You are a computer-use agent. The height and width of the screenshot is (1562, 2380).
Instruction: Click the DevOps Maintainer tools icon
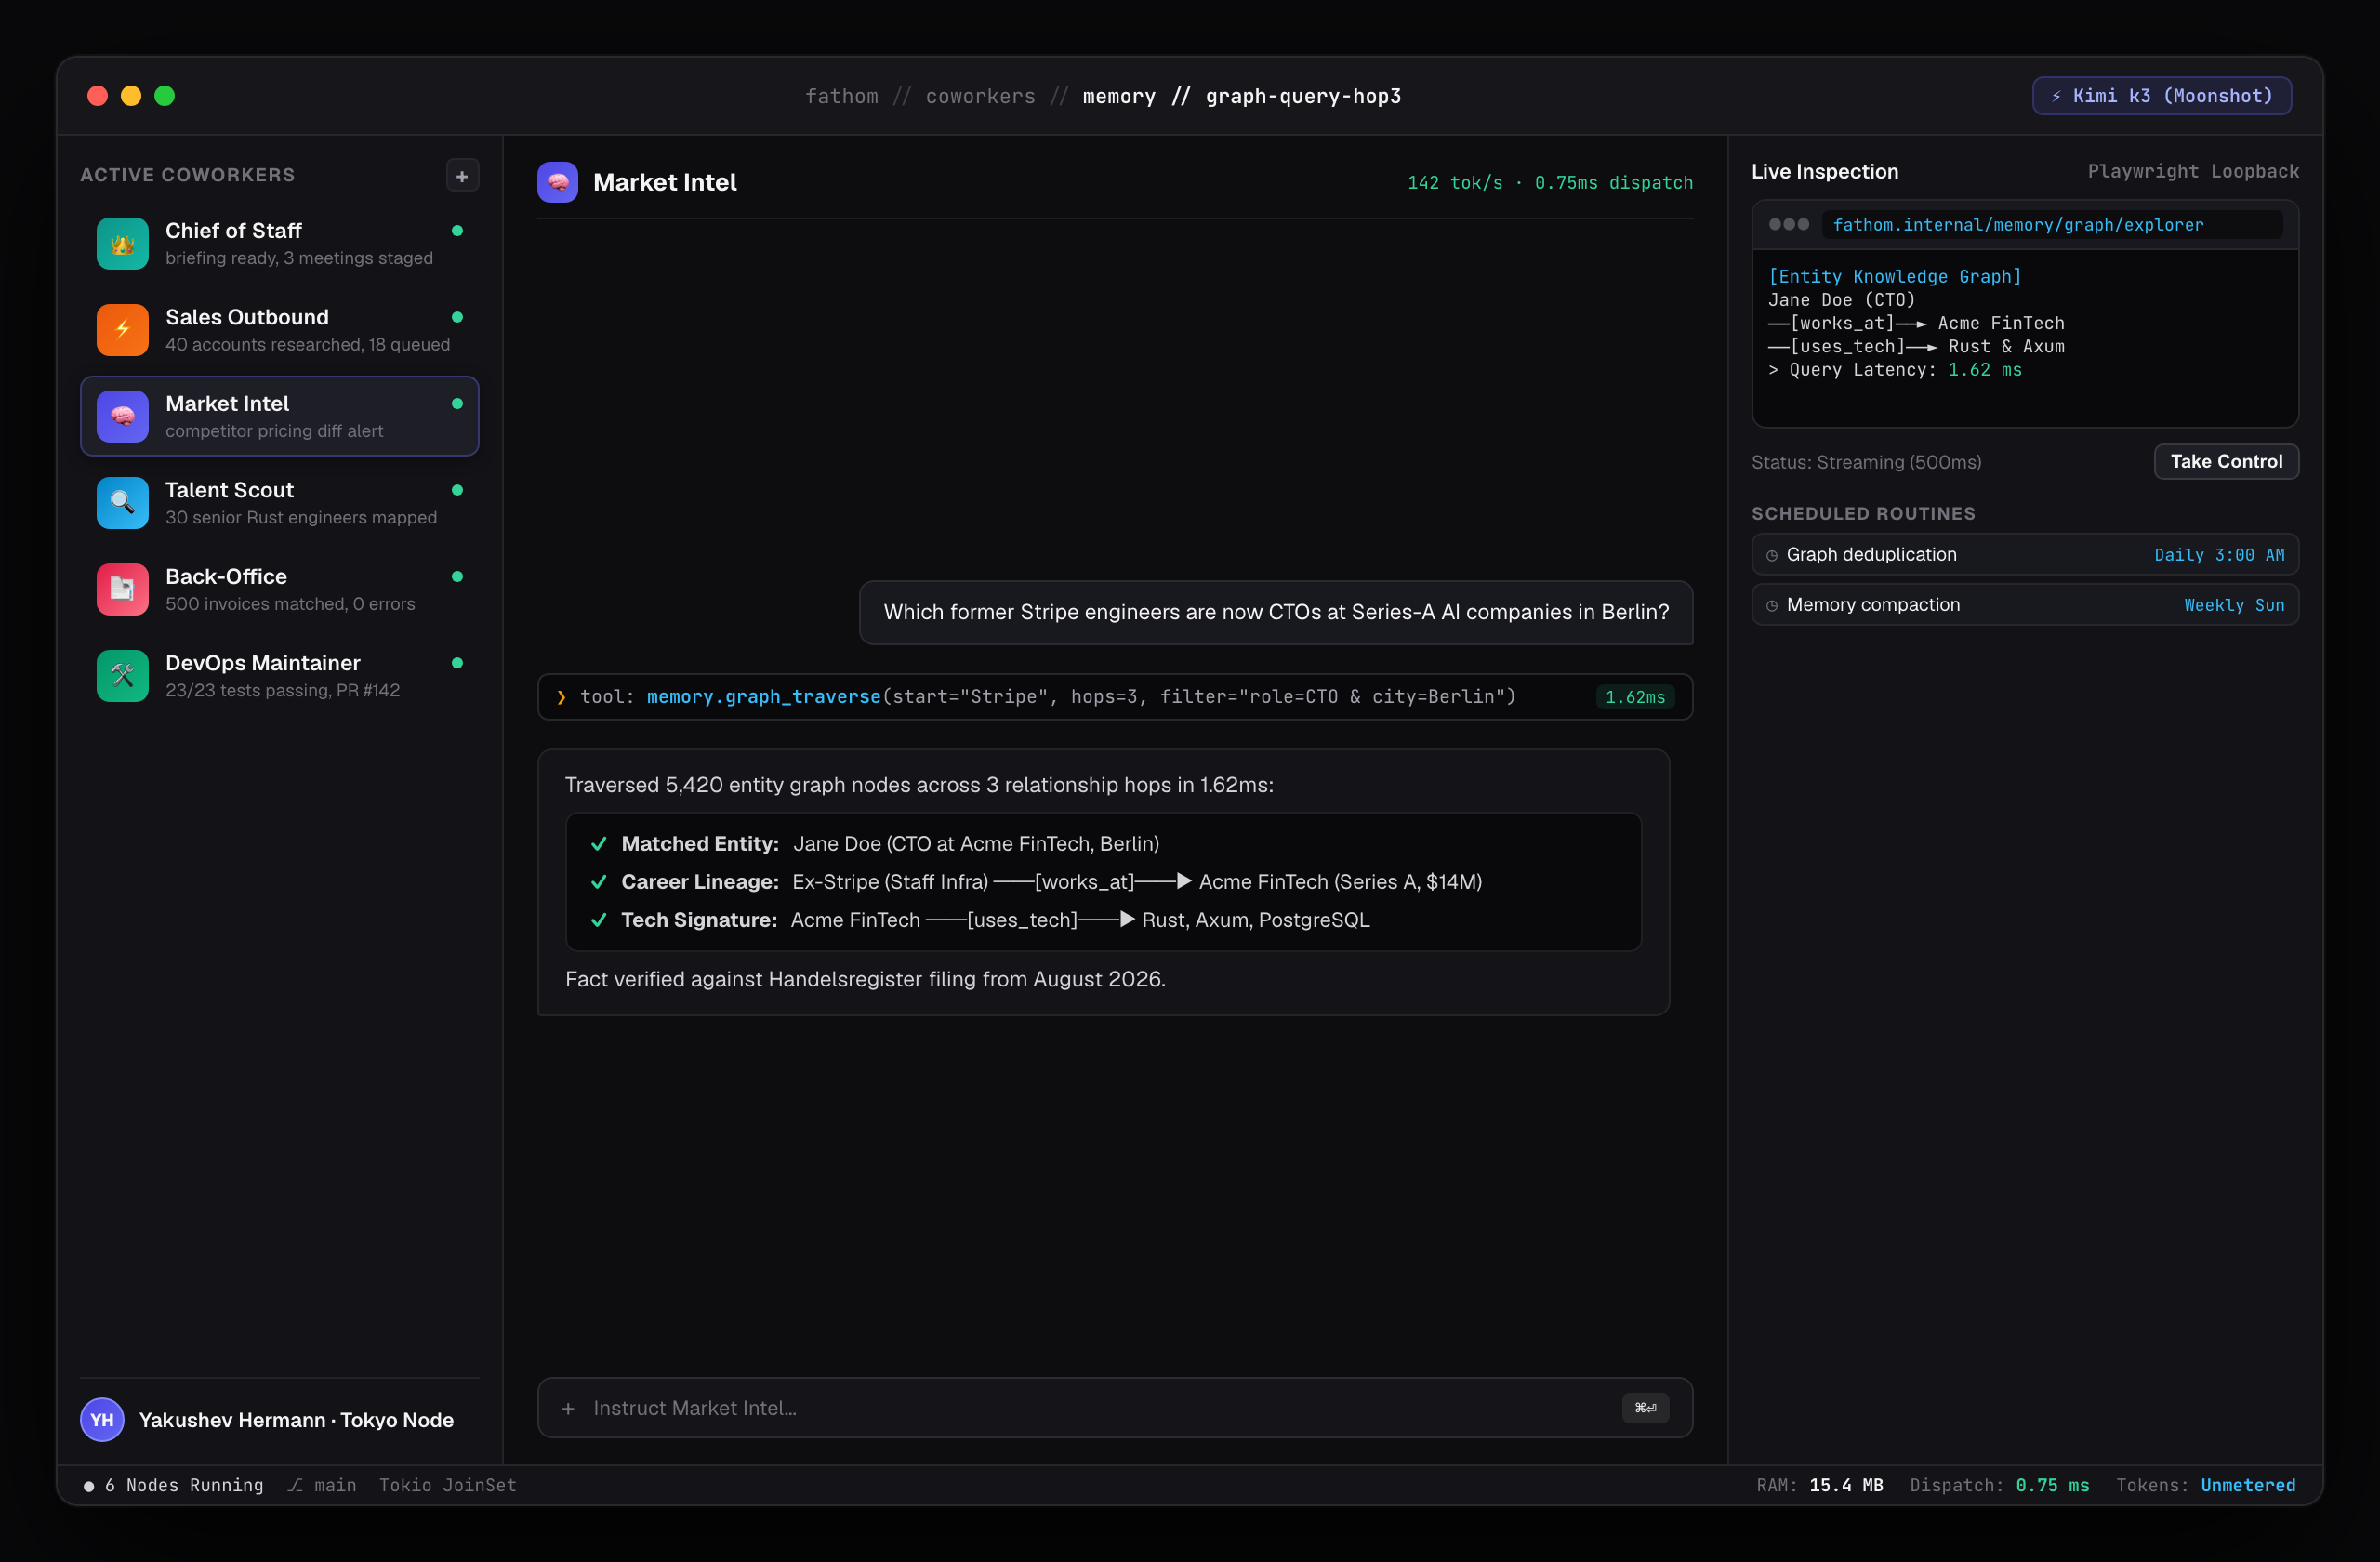click(x=122, y=676)
